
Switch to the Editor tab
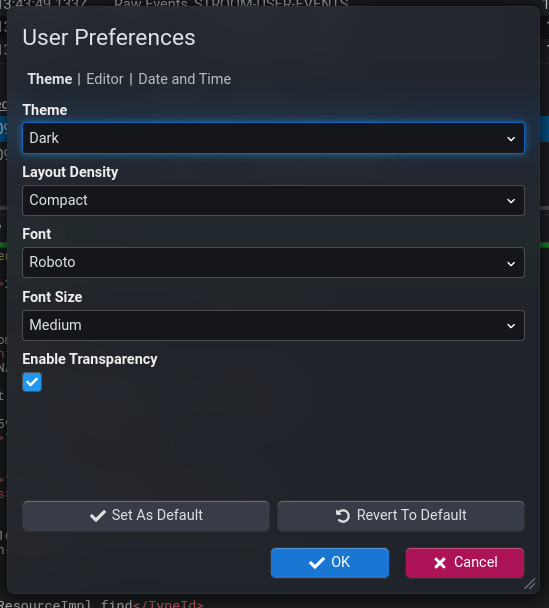point(105,79)
